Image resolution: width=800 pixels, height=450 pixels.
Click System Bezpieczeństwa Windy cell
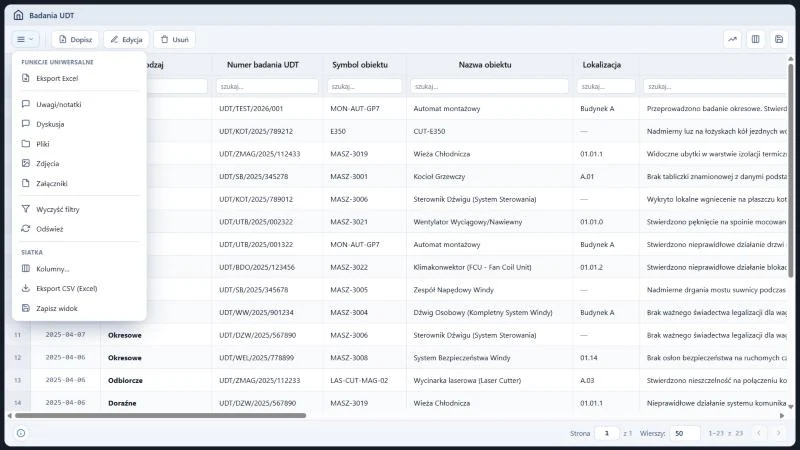pyautogui.click(x=462, y=358)
